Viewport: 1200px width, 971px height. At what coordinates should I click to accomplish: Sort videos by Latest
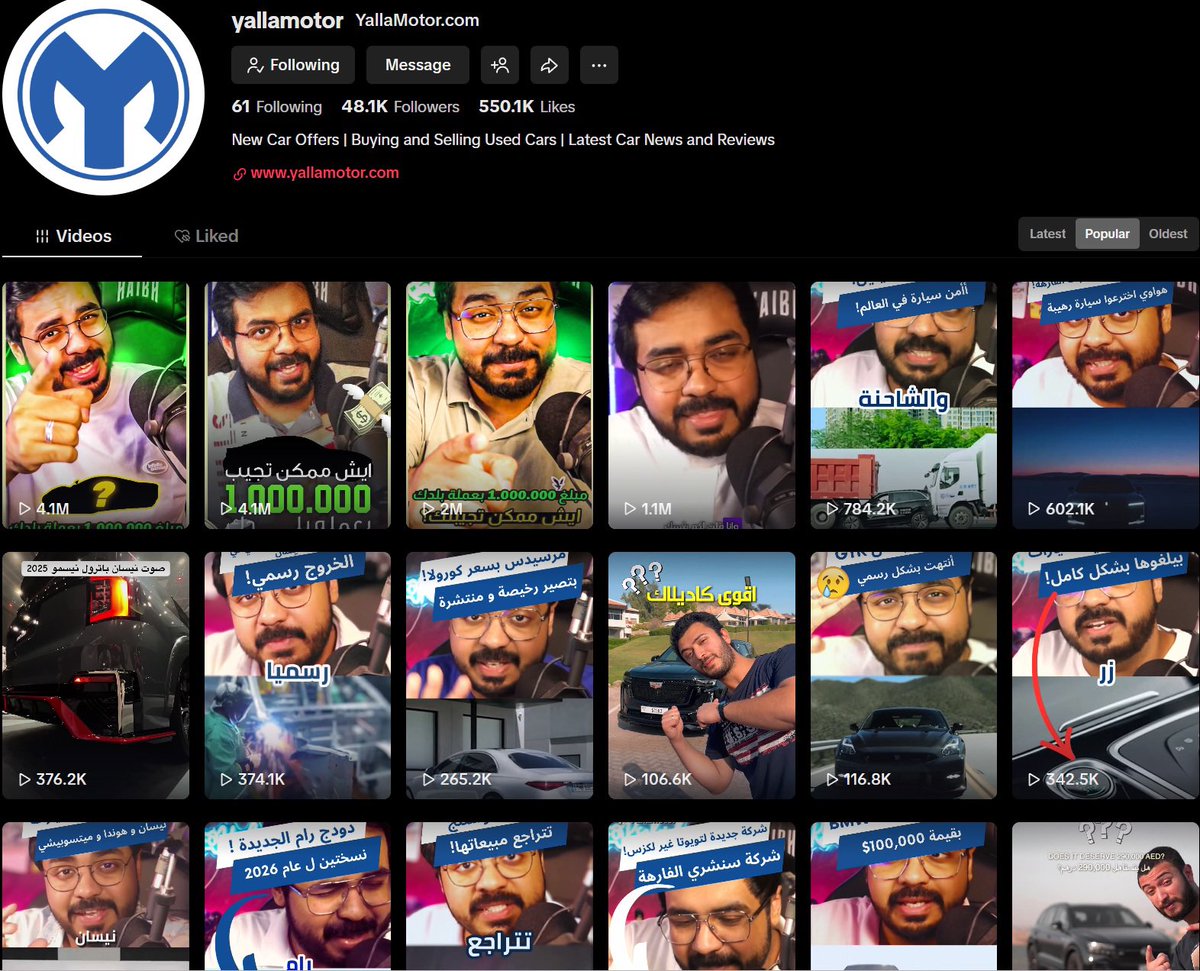point(1048,234)
